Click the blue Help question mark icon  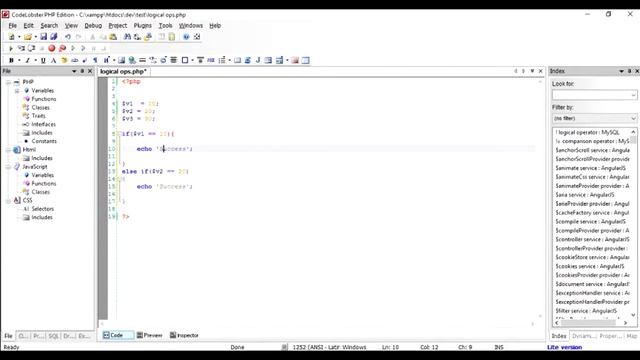pos(186,37)
